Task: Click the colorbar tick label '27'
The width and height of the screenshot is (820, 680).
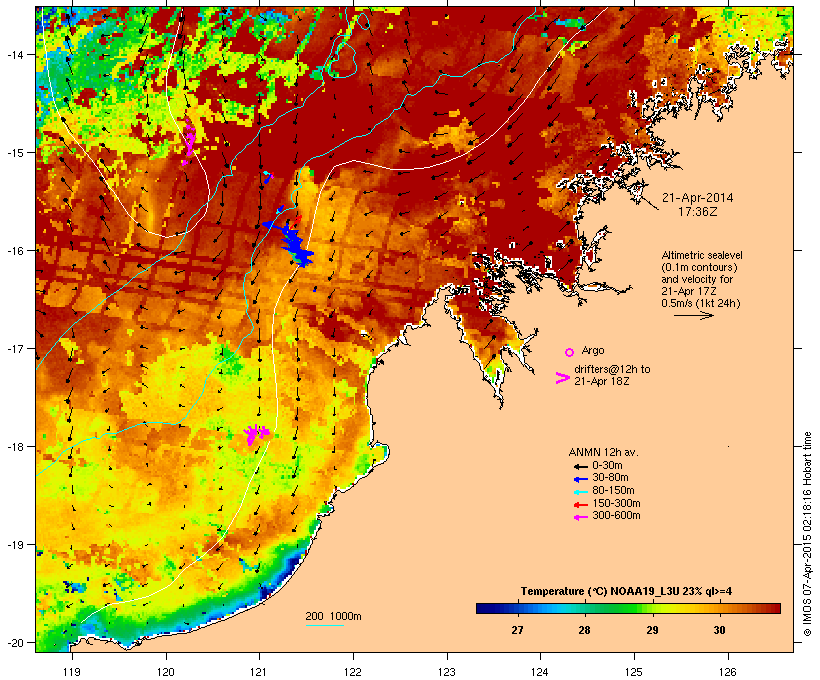Action: click(517, 630)
